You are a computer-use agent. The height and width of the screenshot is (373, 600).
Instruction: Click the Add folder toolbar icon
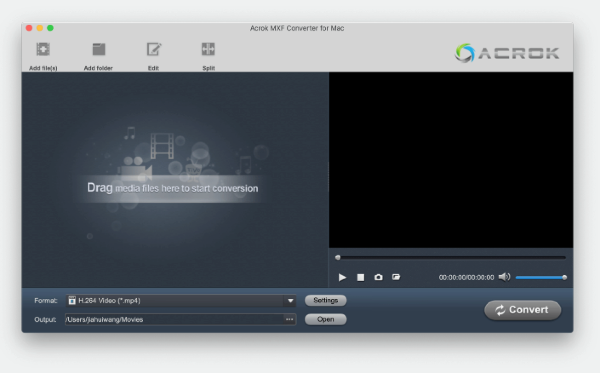pos(99,49)
